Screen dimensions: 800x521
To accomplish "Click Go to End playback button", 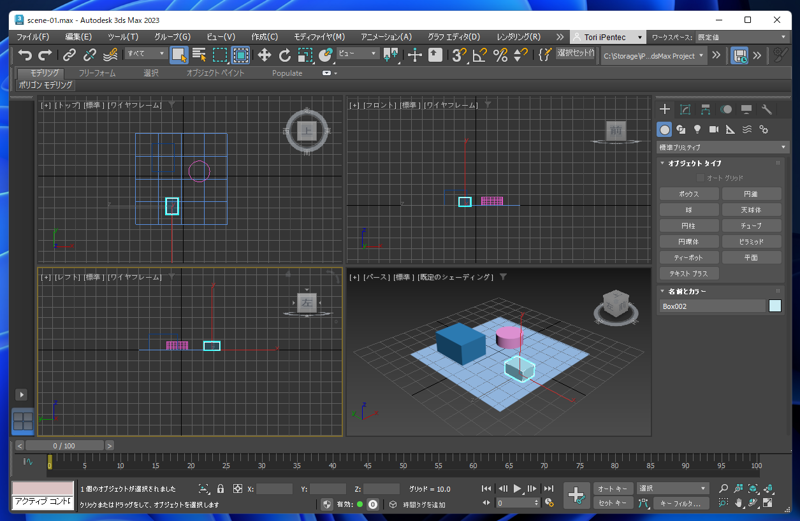I will click(548, 488).
